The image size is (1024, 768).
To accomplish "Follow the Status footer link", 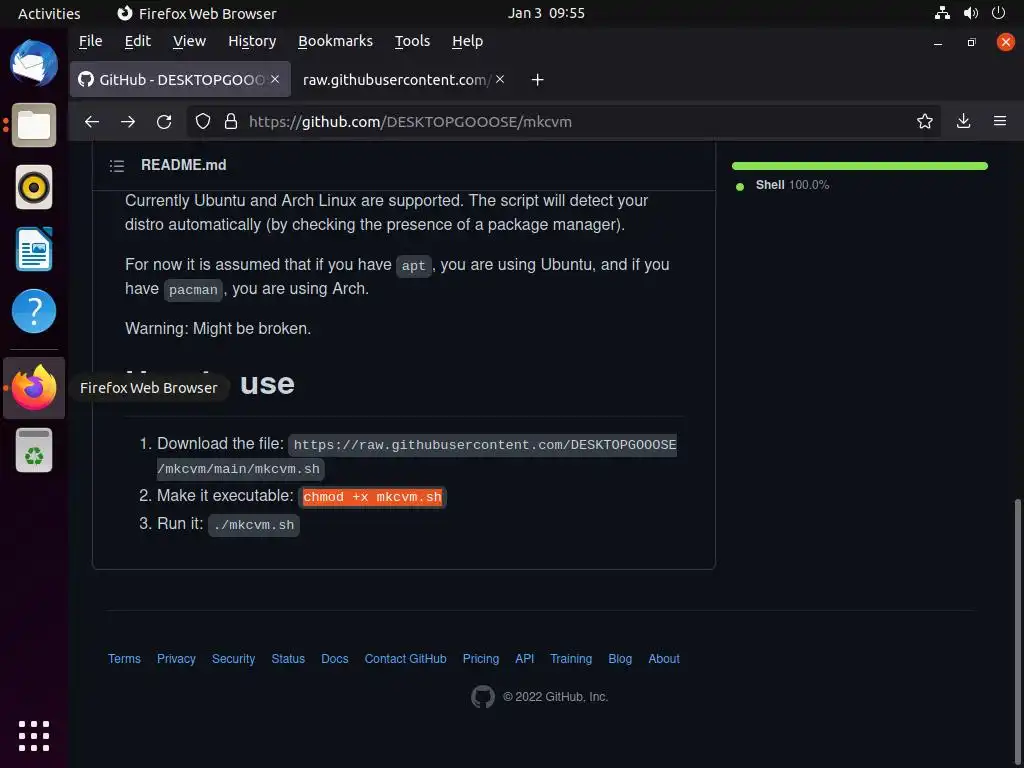I will coord(288,659).
